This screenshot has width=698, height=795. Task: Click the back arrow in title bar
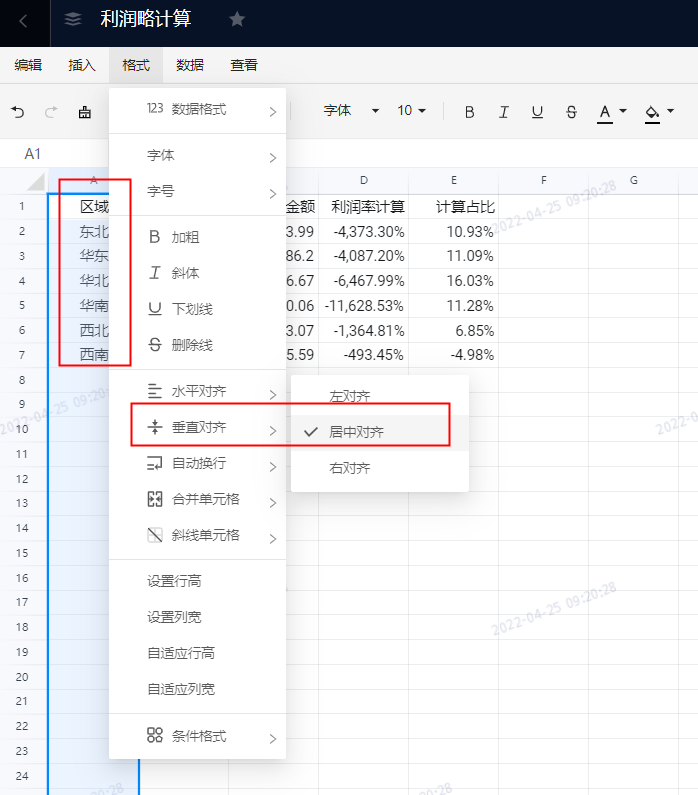pos(23,20)
